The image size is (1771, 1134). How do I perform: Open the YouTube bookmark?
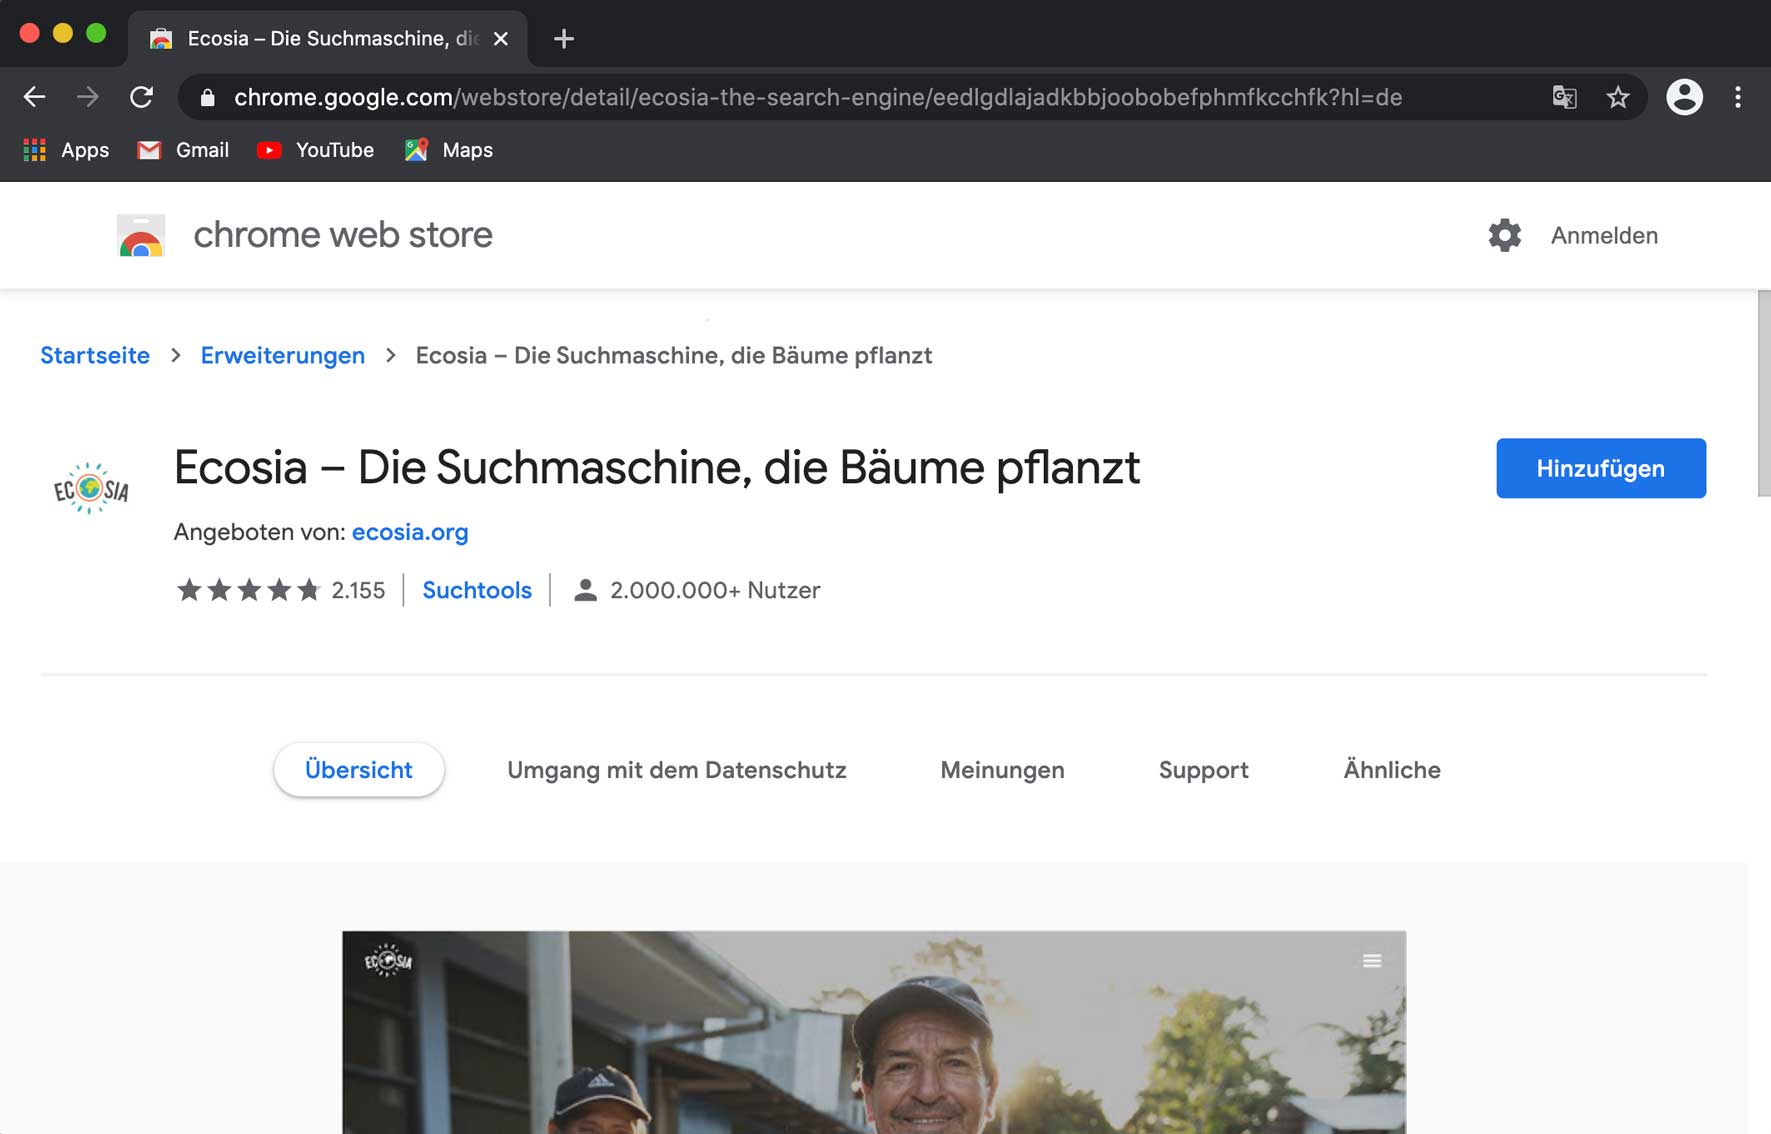tap(315, 150)
